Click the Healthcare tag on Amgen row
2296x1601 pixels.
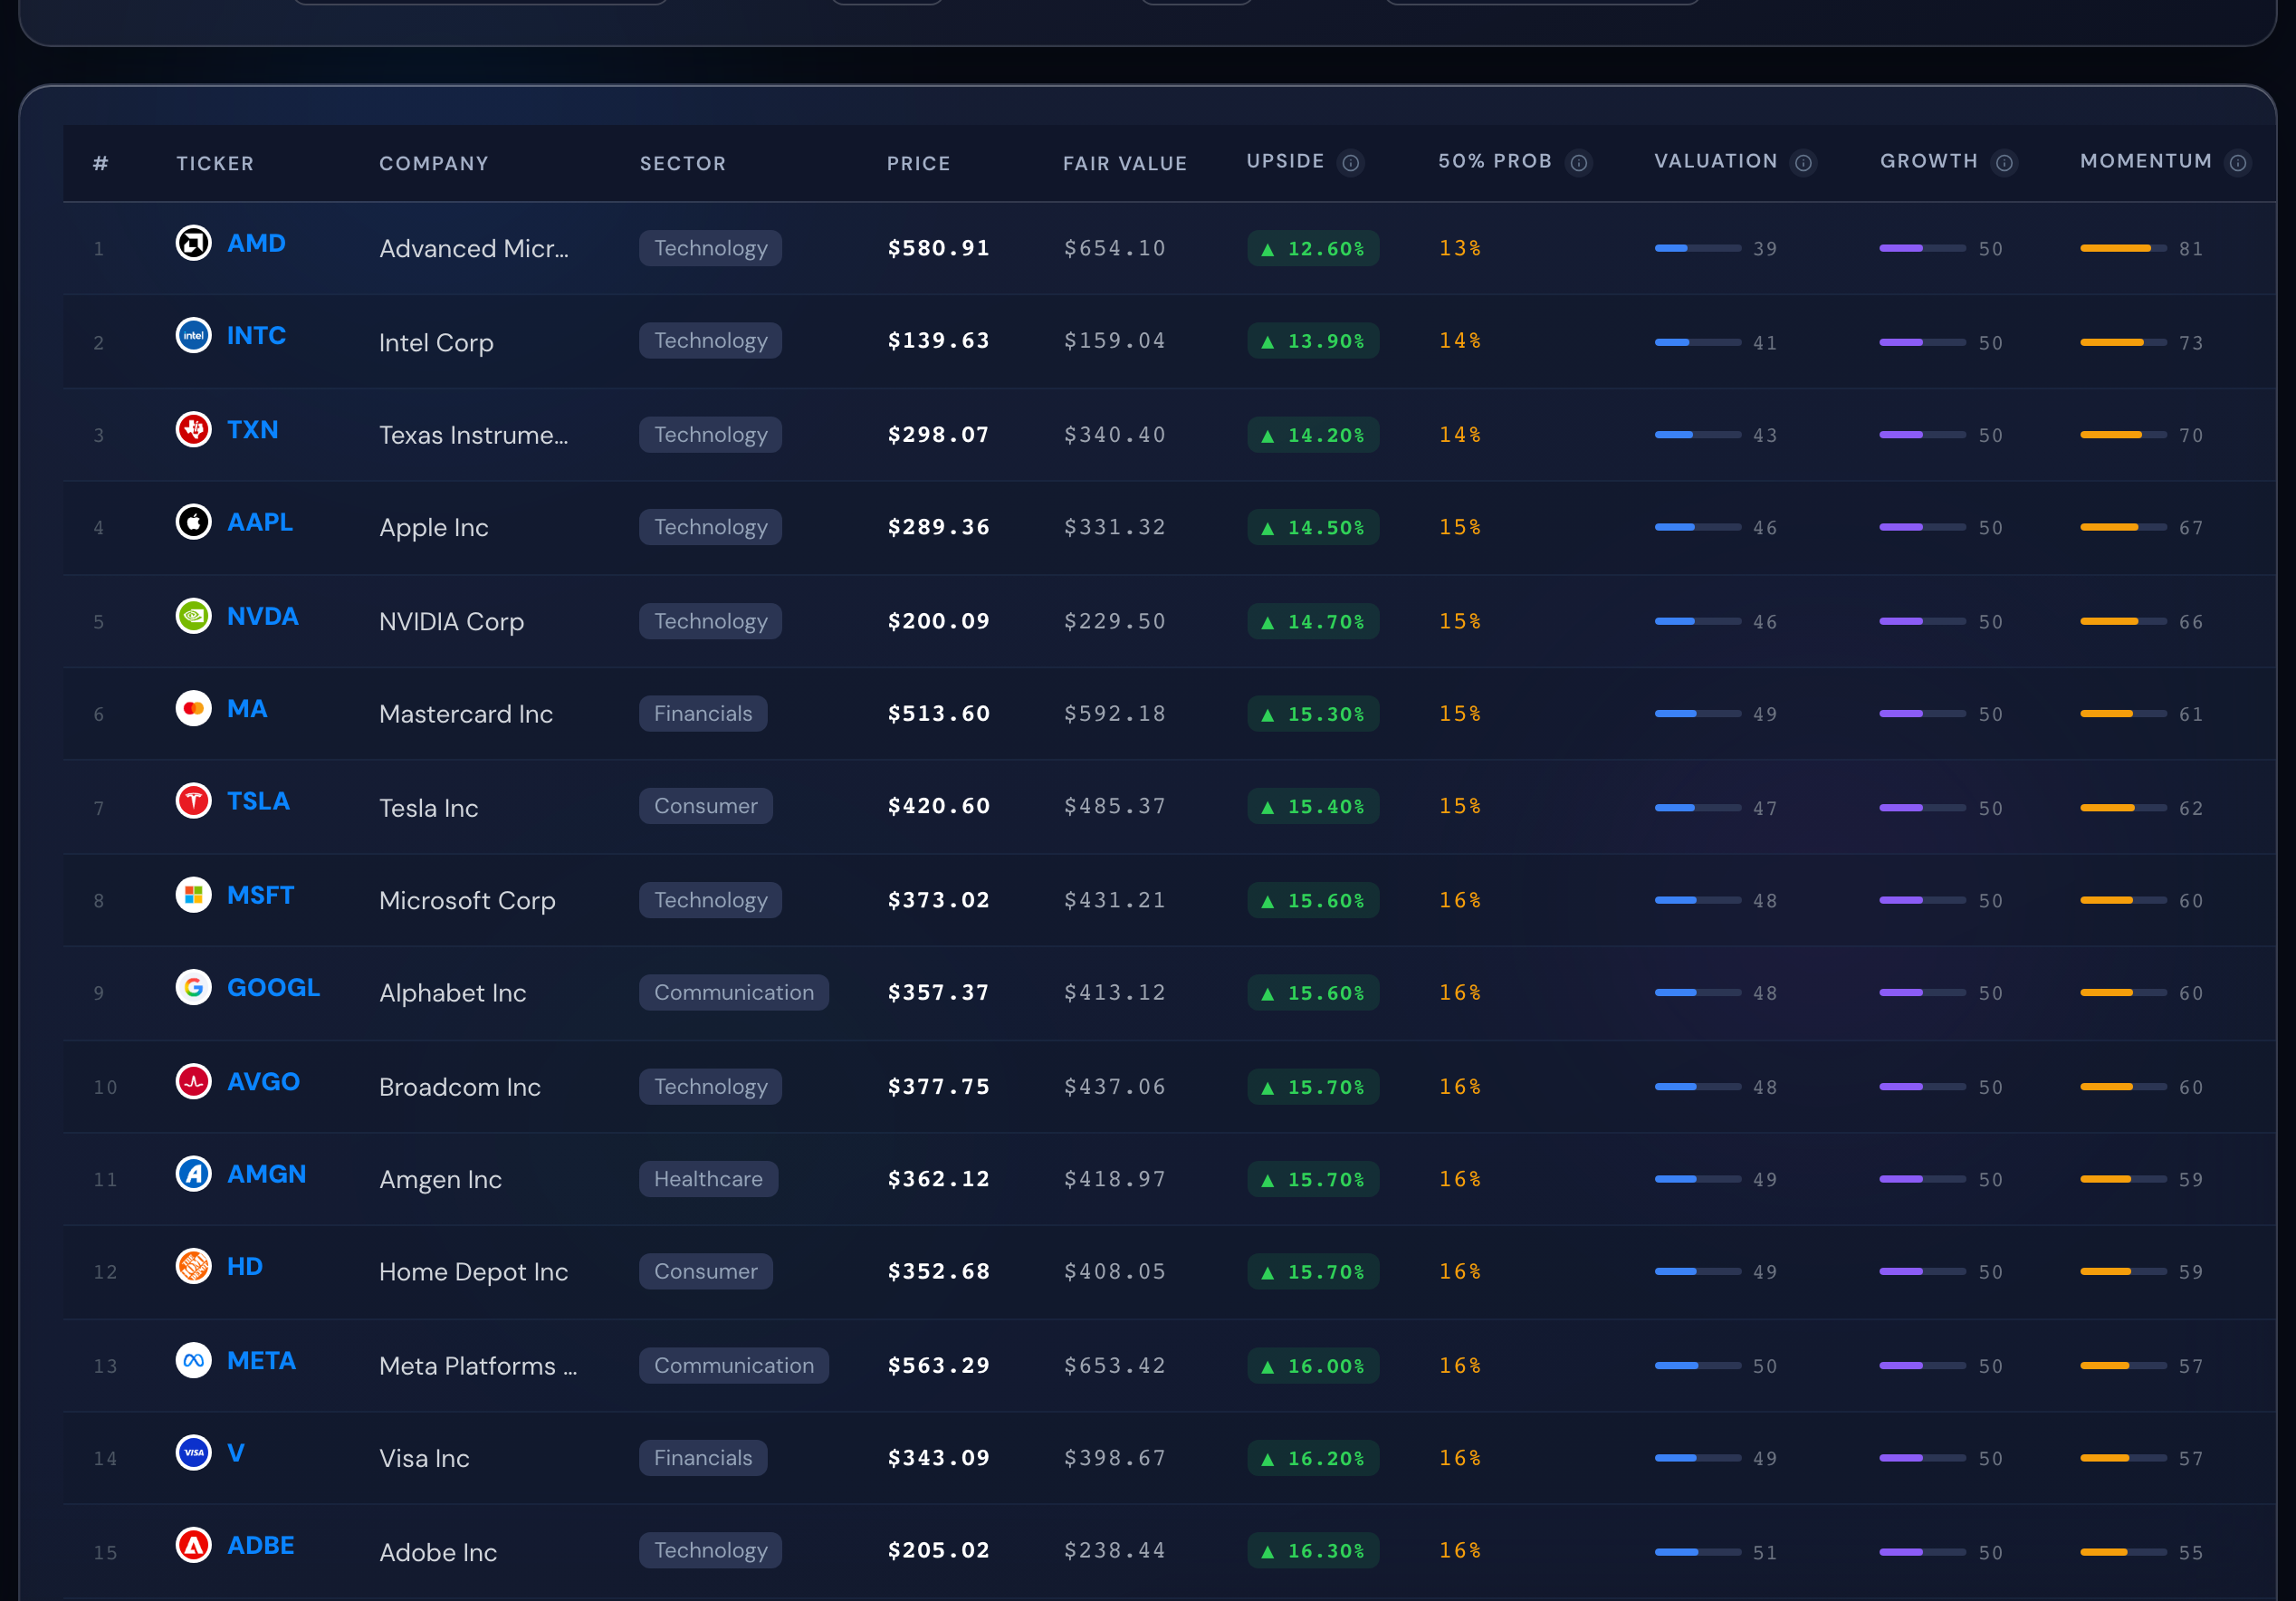[x=708, y=1179]
